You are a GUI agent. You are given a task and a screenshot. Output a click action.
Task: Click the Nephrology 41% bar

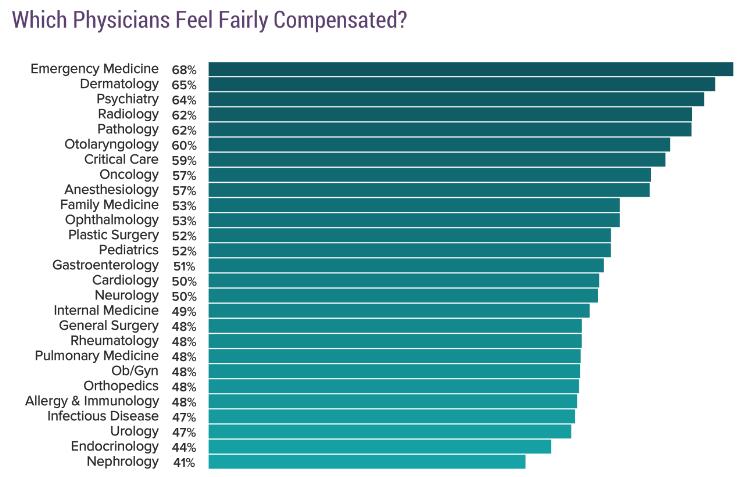pos(367,461)
